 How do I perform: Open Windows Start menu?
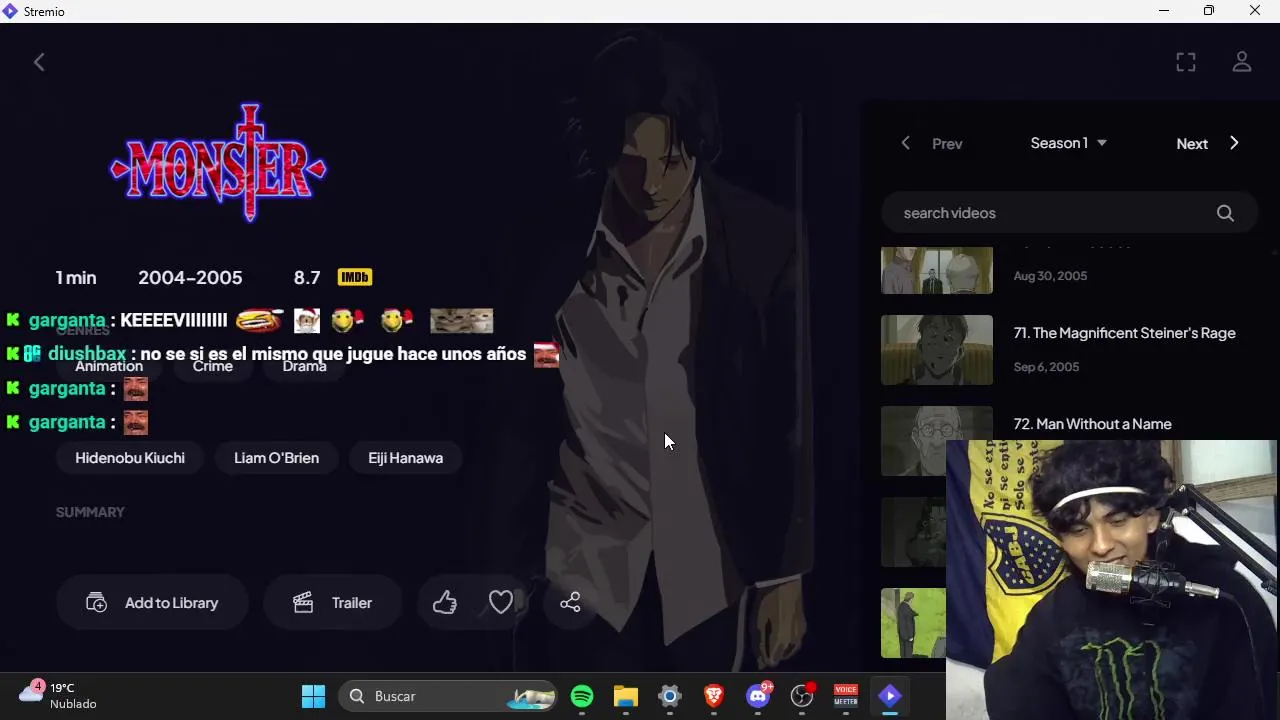(313, 696)
